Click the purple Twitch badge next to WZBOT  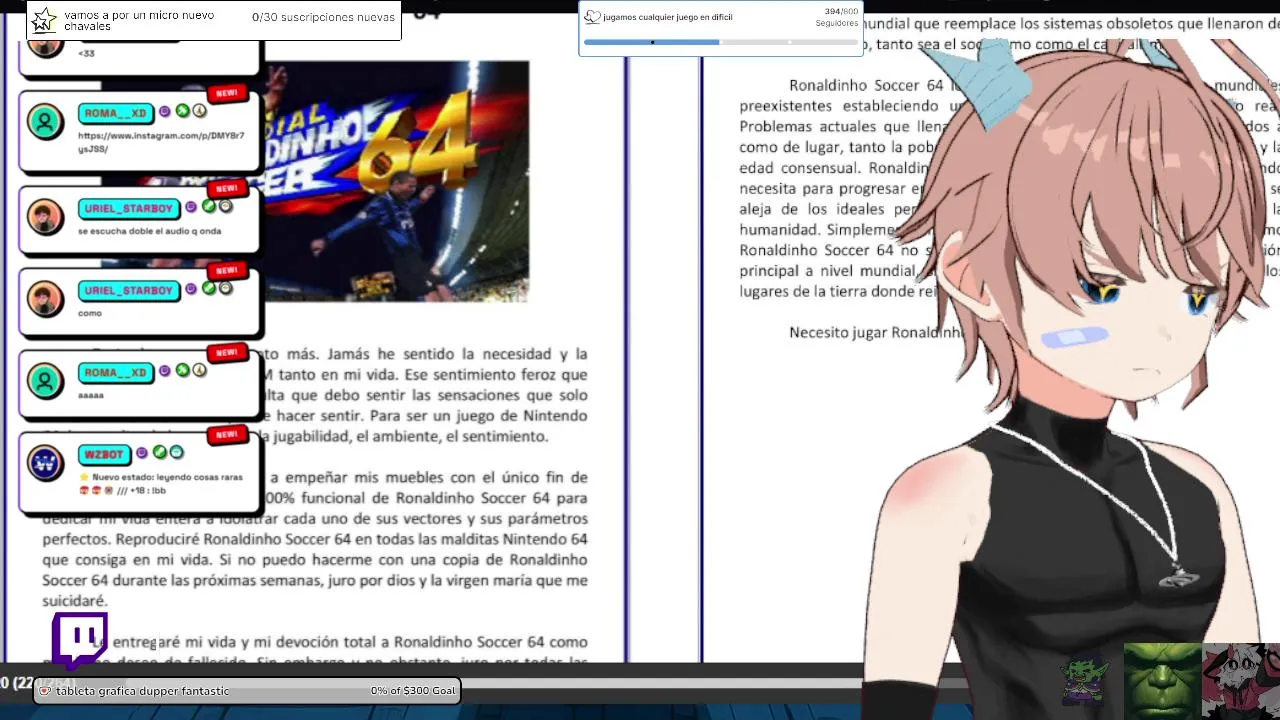pos(142,453)
